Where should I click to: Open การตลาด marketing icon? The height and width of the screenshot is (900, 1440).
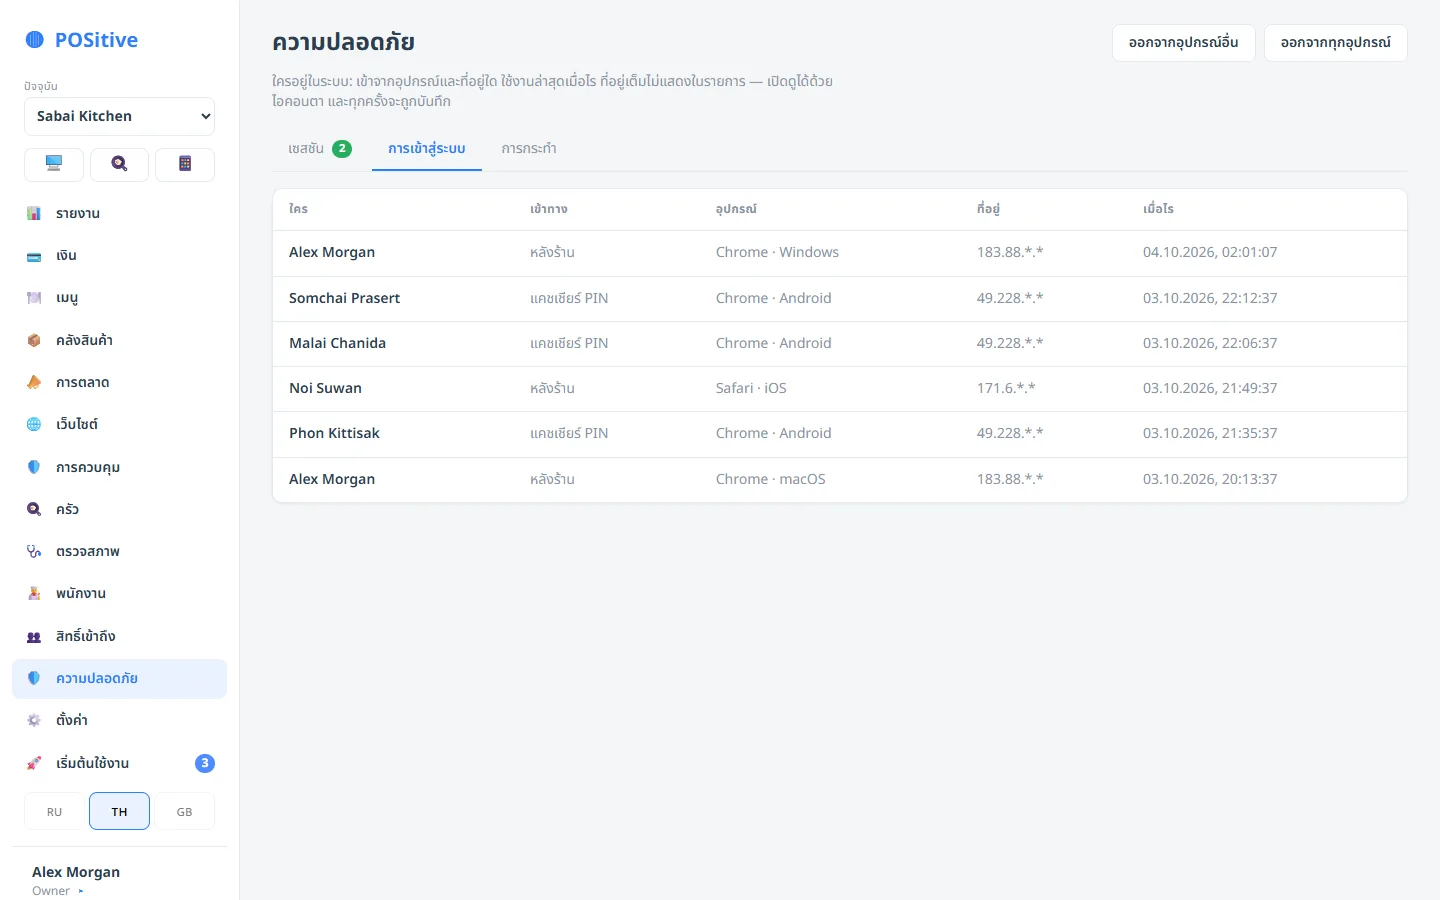tap(34, 382)
